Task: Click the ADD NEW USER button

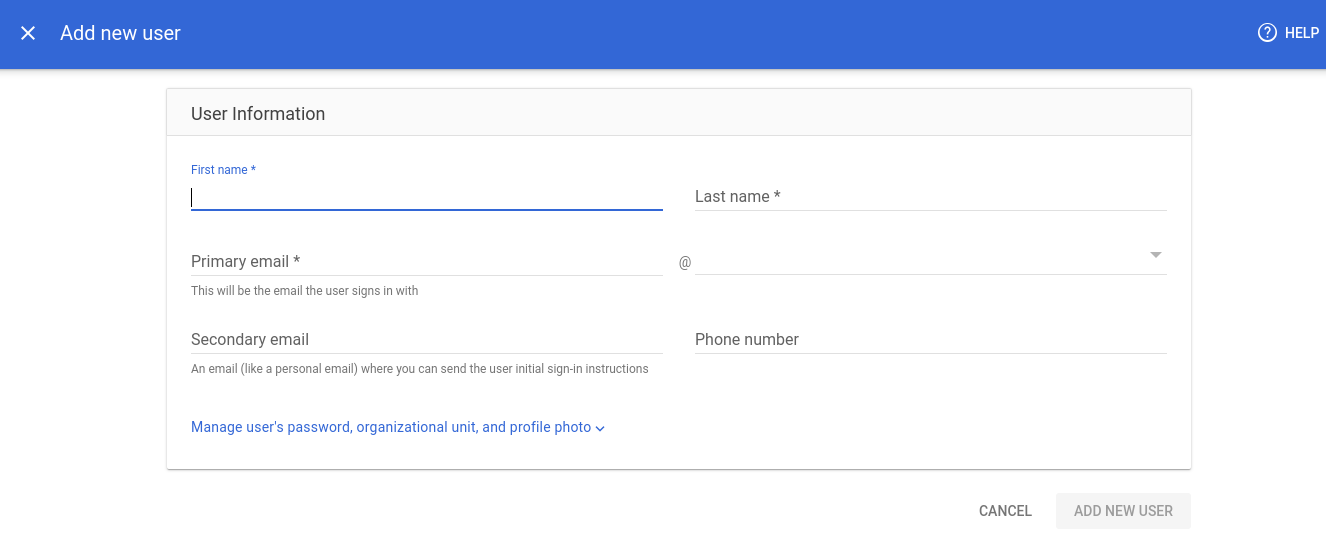Action: pyautogui.click(x=1123, y=511)
